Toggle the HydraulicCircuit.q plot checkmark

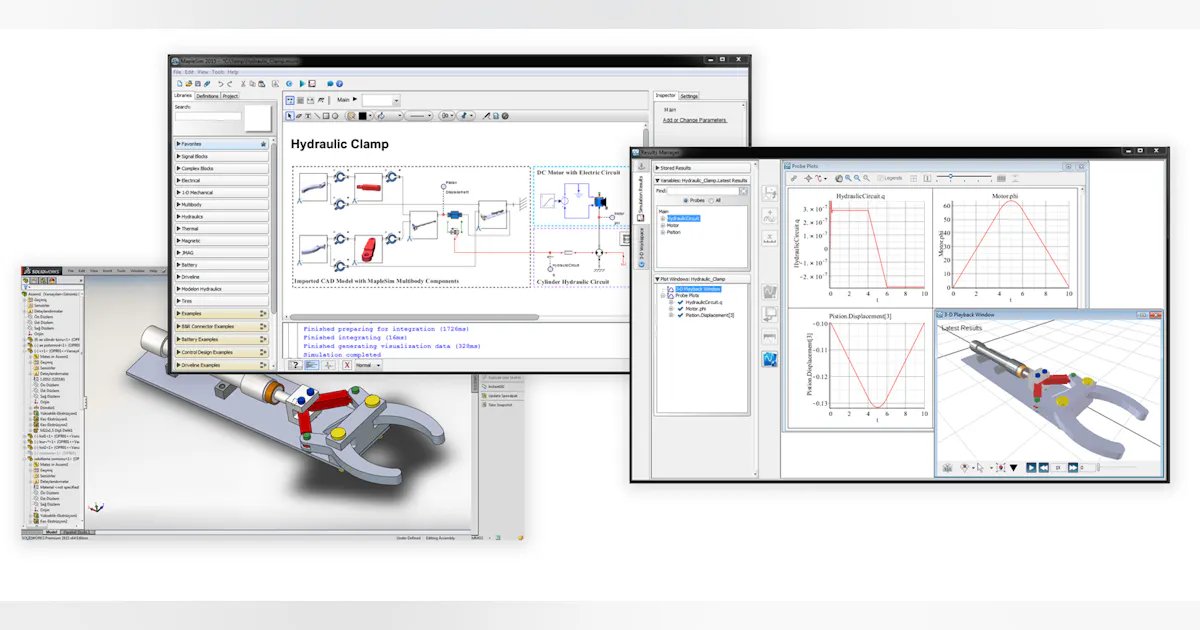tap(680, 302)
